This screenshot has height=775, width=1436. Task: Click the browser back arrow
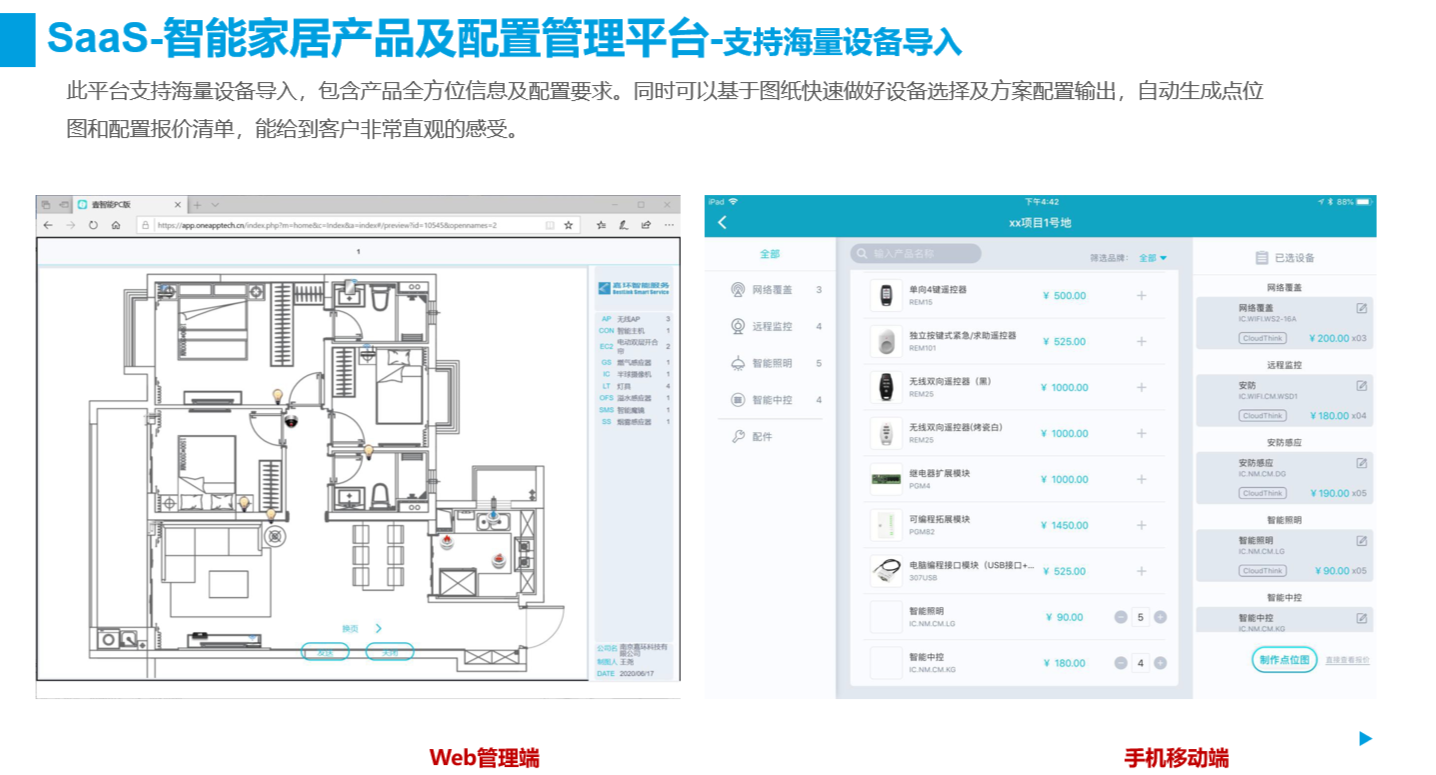coord(47,225)
